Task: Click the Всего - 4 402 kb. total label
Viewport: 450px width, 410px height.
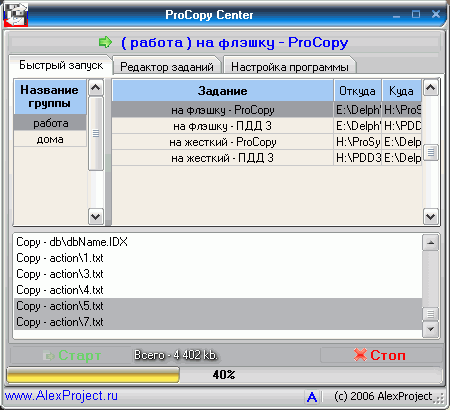Action: tap(176, 355)
